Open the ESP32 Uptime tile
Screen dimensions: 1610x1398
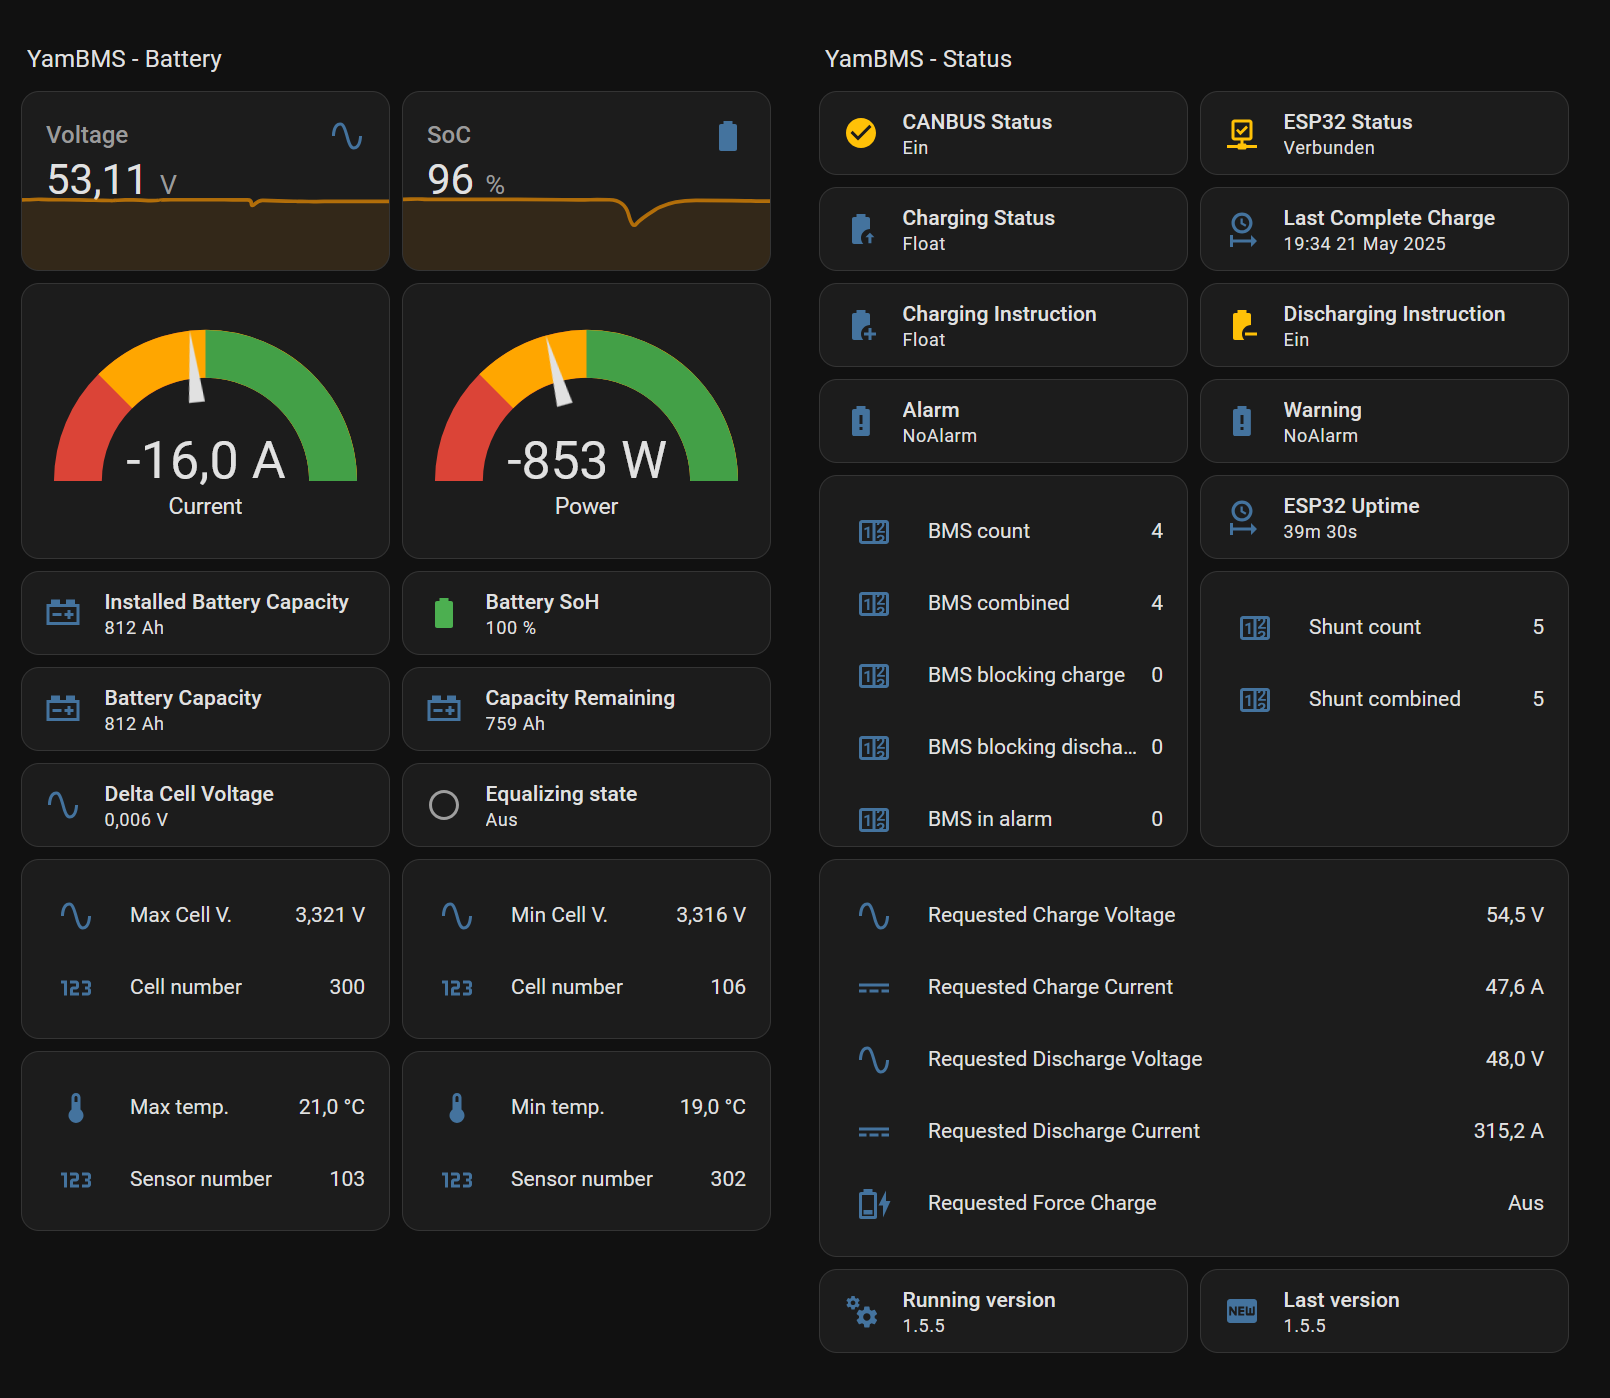1383,517
